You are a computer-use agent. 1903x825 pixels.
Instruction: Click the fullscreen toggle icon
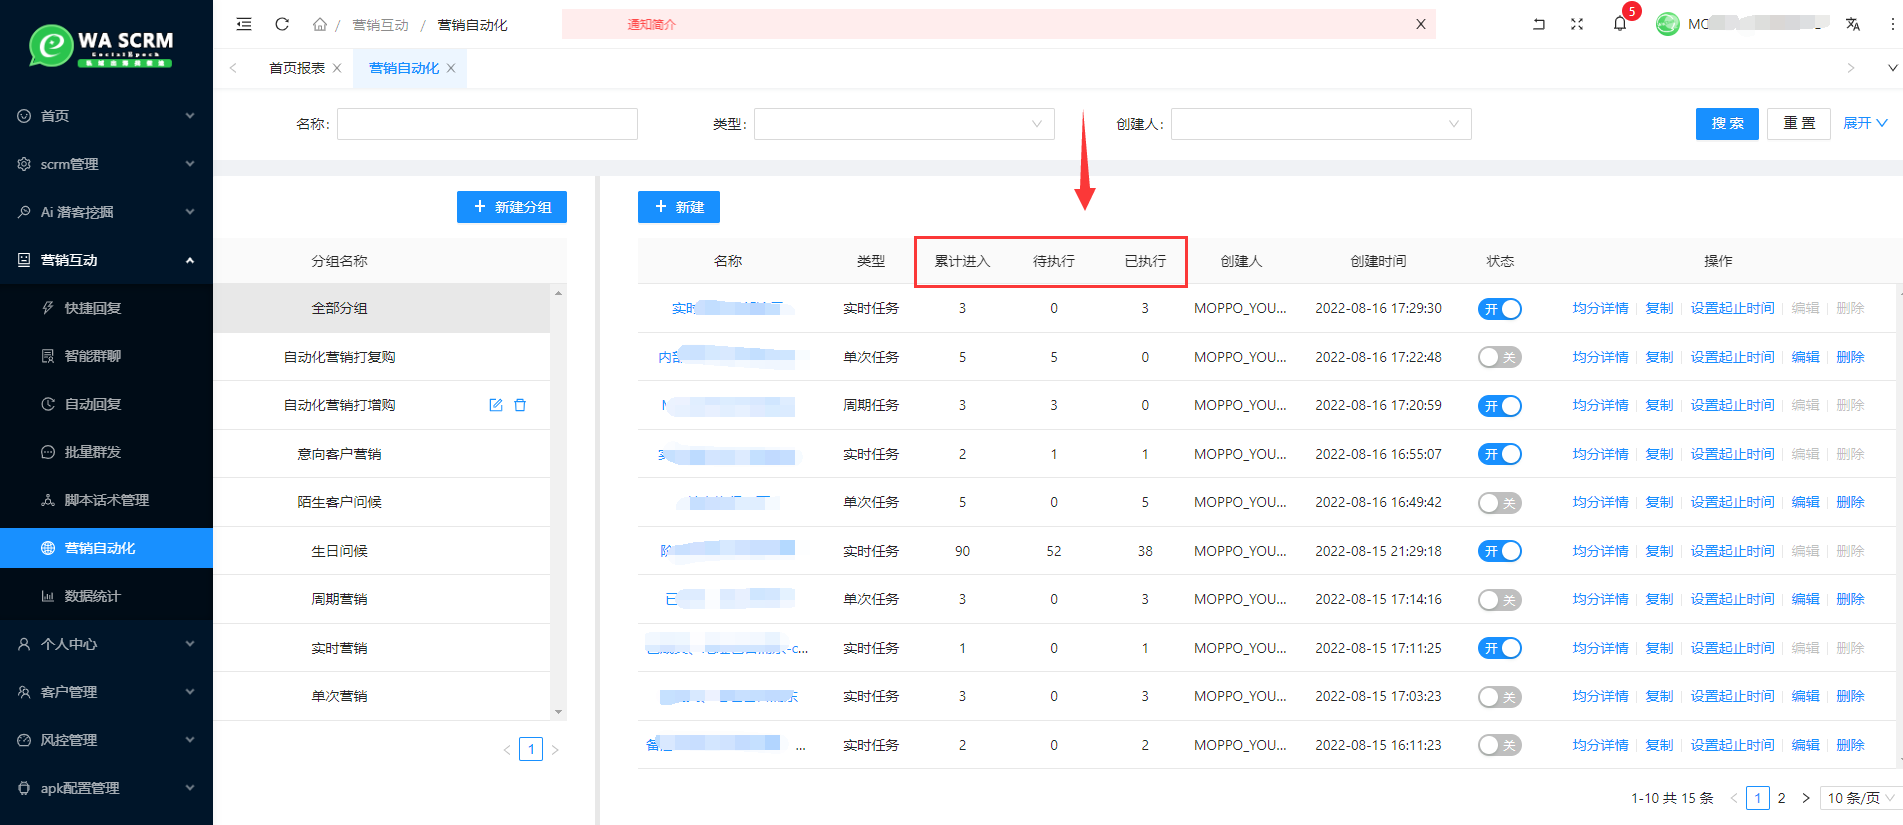coord(1577,24)
